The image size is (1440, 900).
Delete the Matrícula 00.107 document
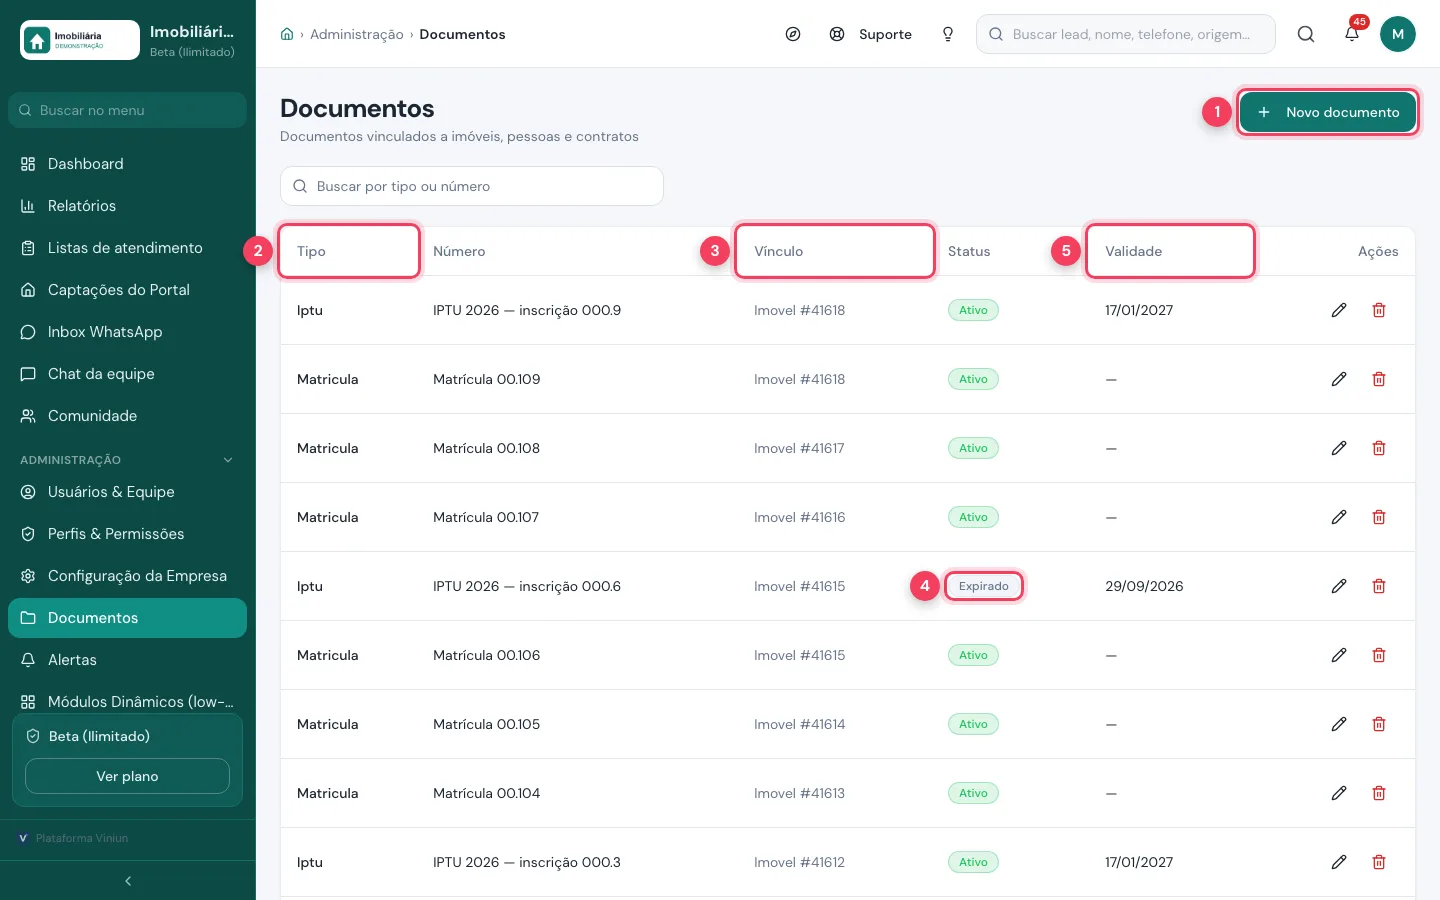pos(1379,517)
